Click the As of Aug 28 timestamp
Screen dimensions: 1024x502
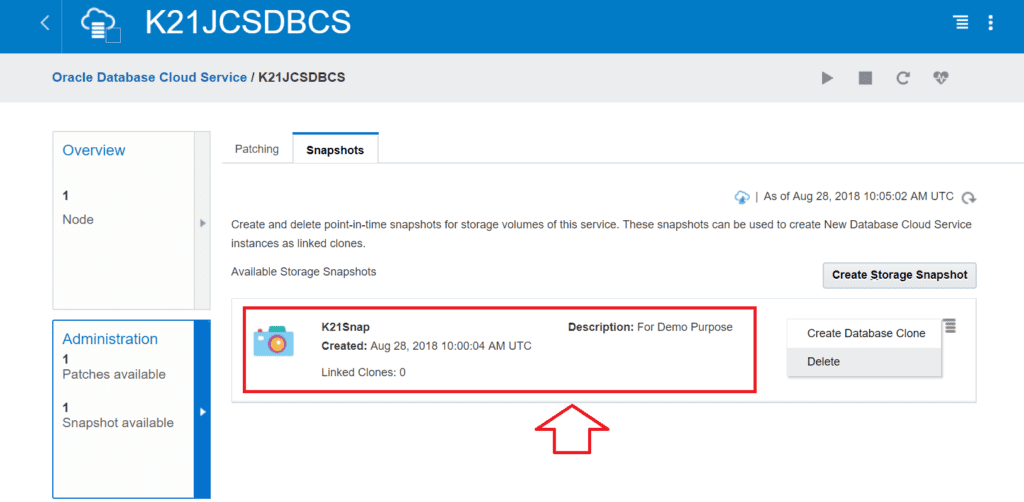point(858,196)
